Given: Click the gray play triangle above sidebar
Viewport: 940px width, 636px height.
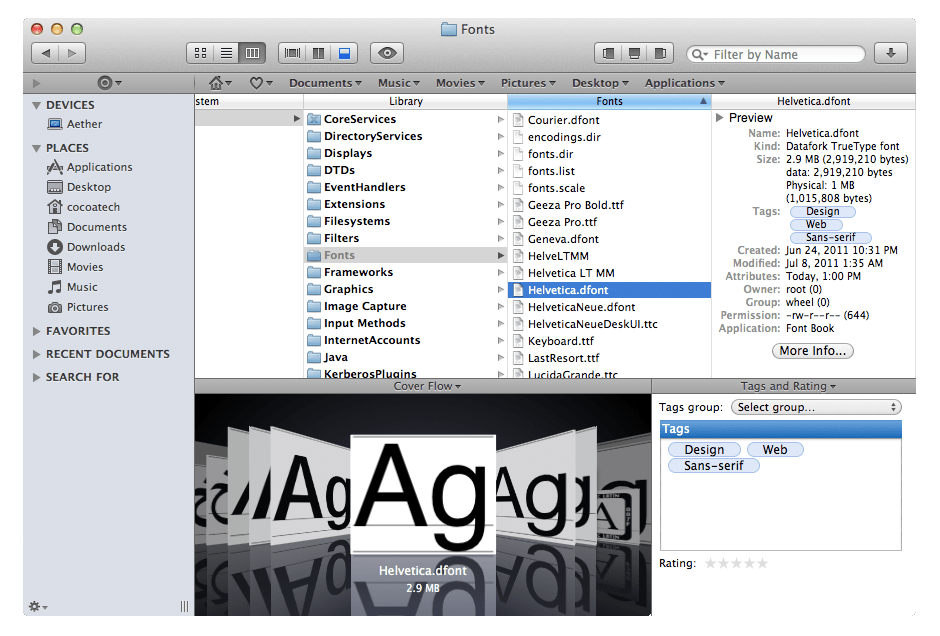Looking at the screenshot, I should pos(36,83).
